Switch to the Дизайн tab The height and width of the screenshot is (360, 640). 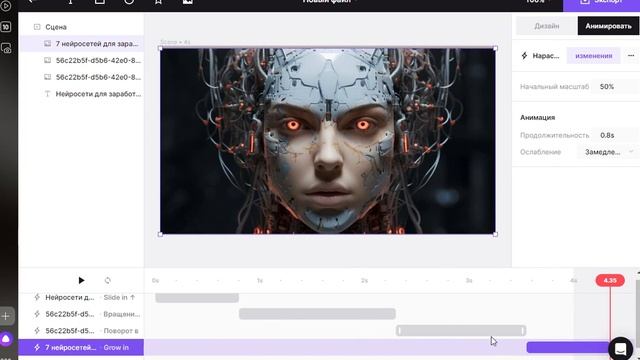[x=547, y=26]
